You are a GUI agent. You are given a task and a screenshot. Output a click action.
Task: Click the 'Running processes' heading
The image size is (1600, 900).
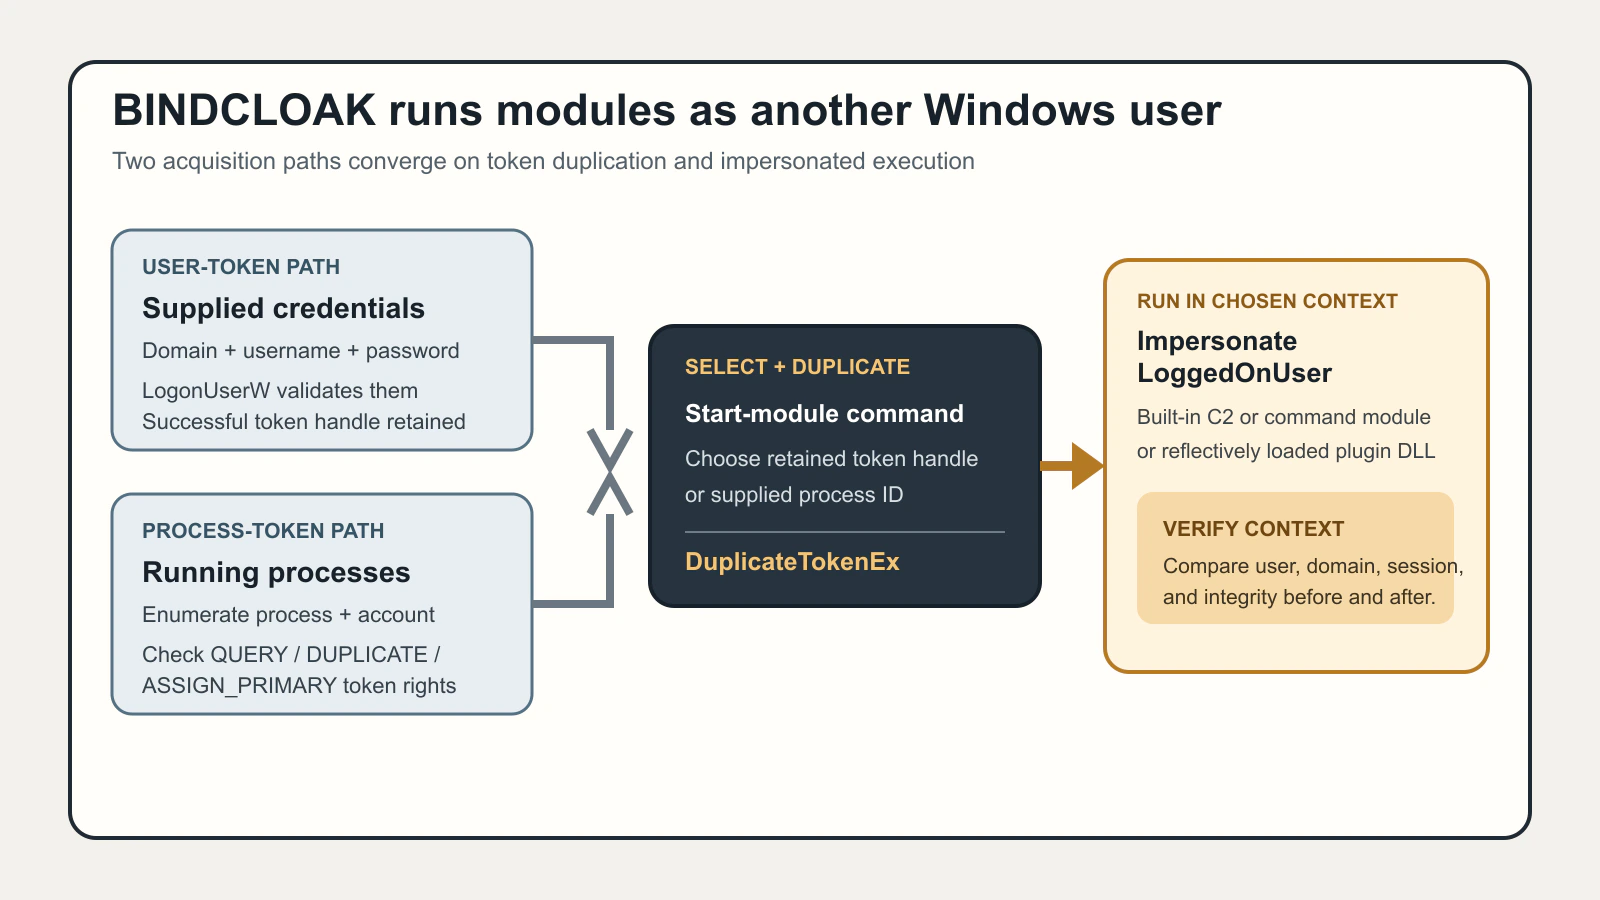point(276,572)
